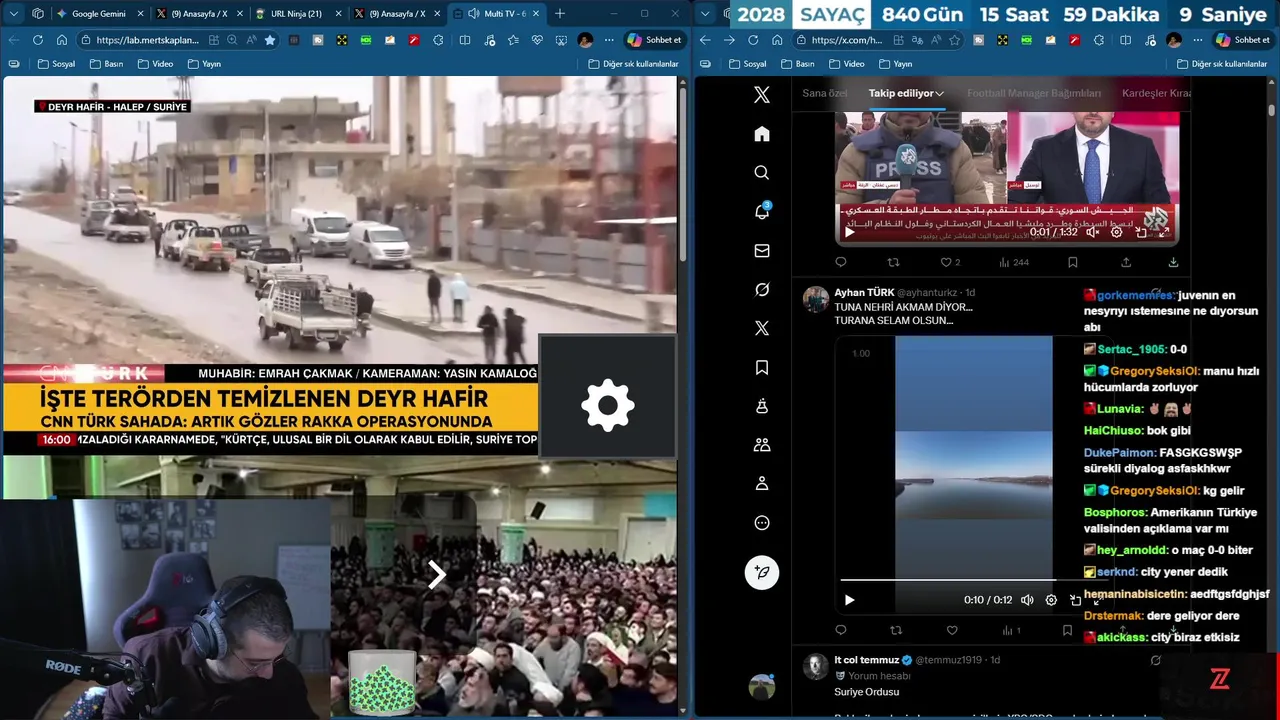Switch to Sana özel tab
Screen dimensions: 1280x720
click(825, 93)
